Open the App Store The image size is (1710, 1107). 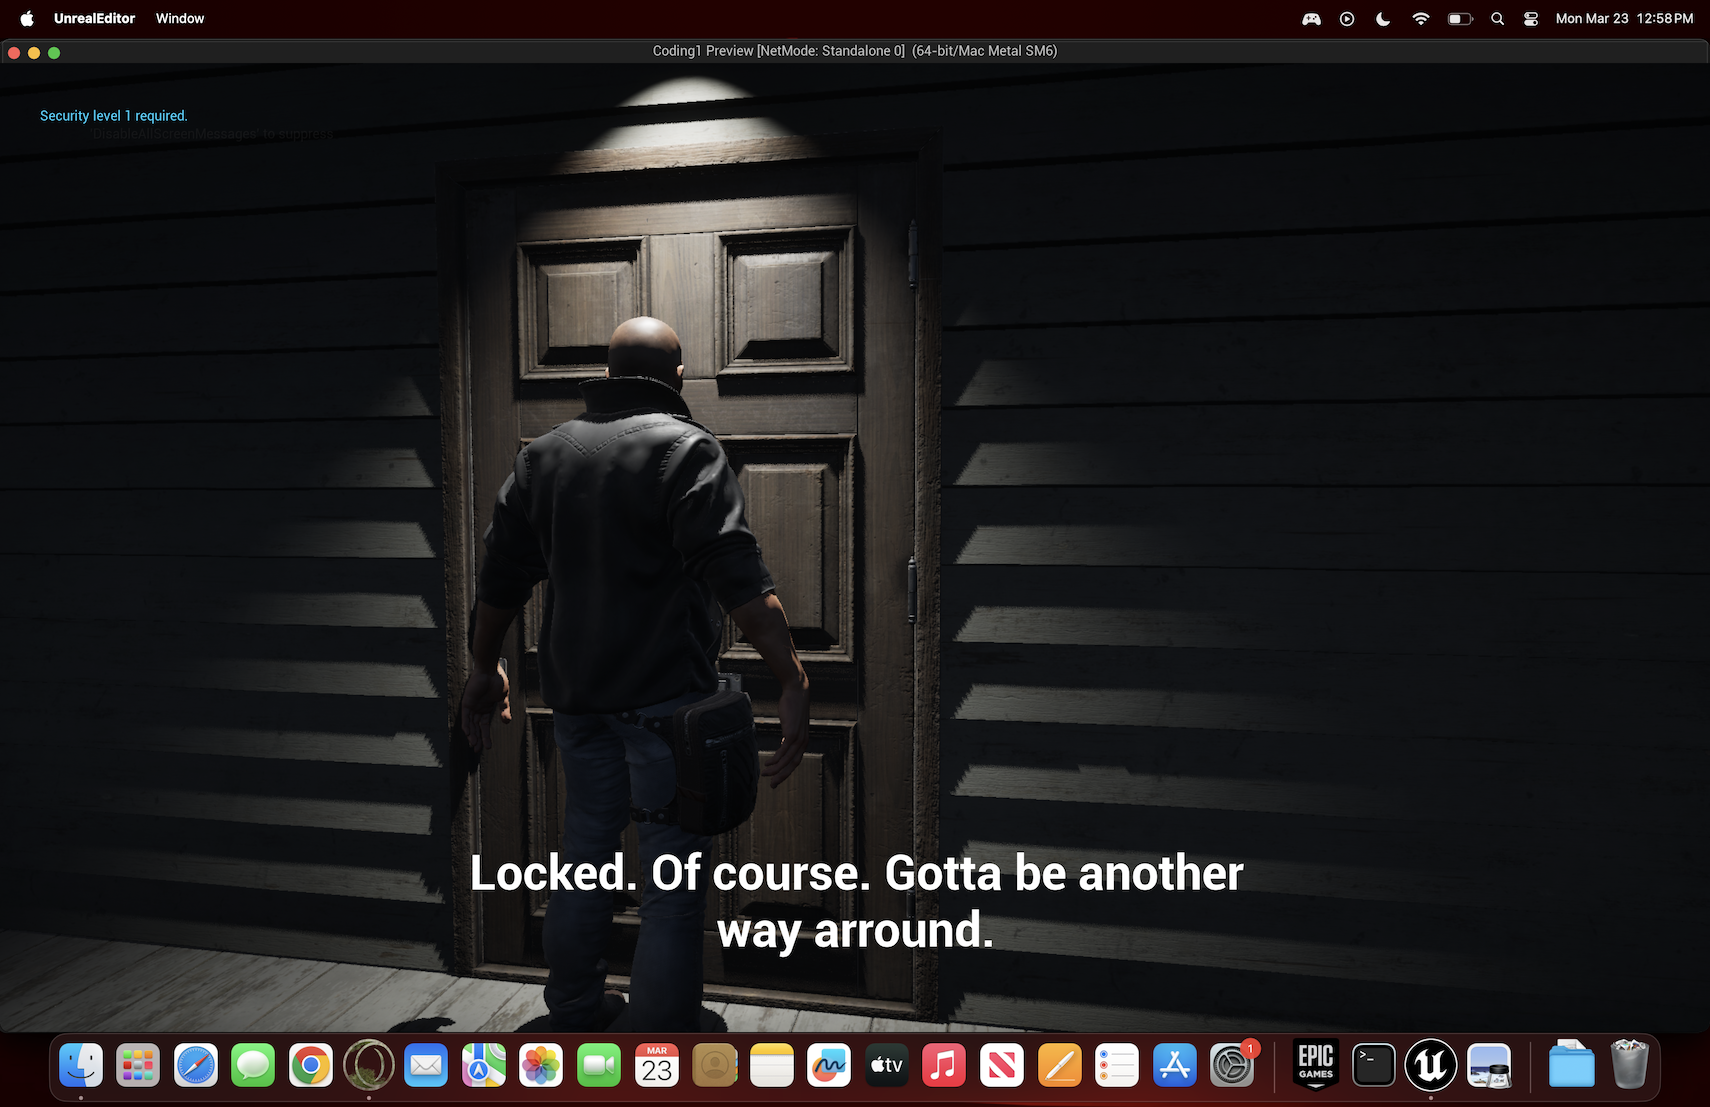pos(1175,1066)
